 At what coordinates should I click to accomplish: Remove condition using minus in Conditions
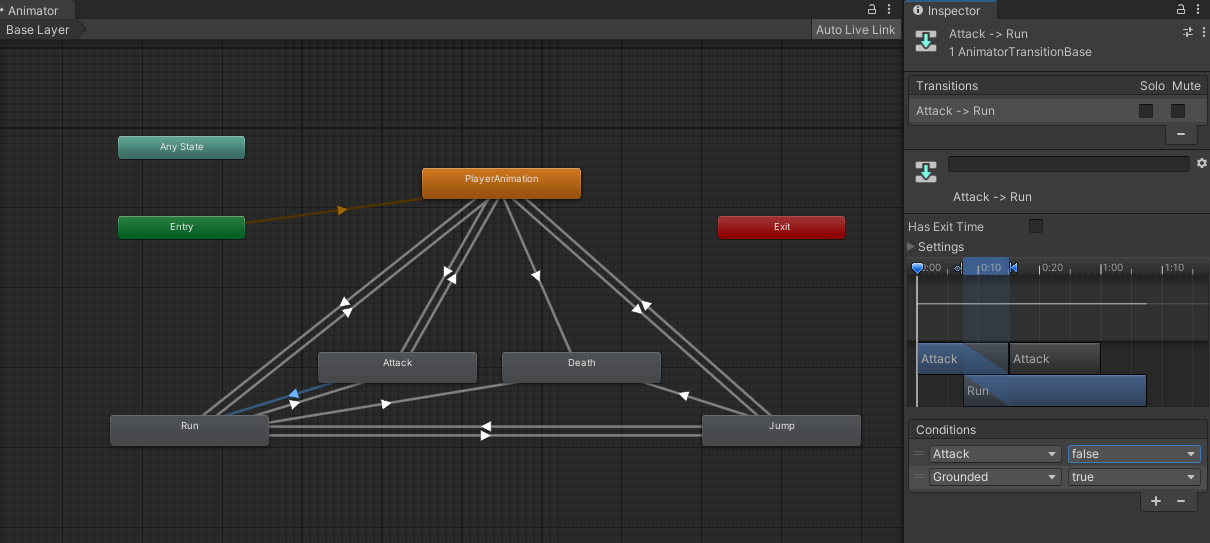point(1180,501)
